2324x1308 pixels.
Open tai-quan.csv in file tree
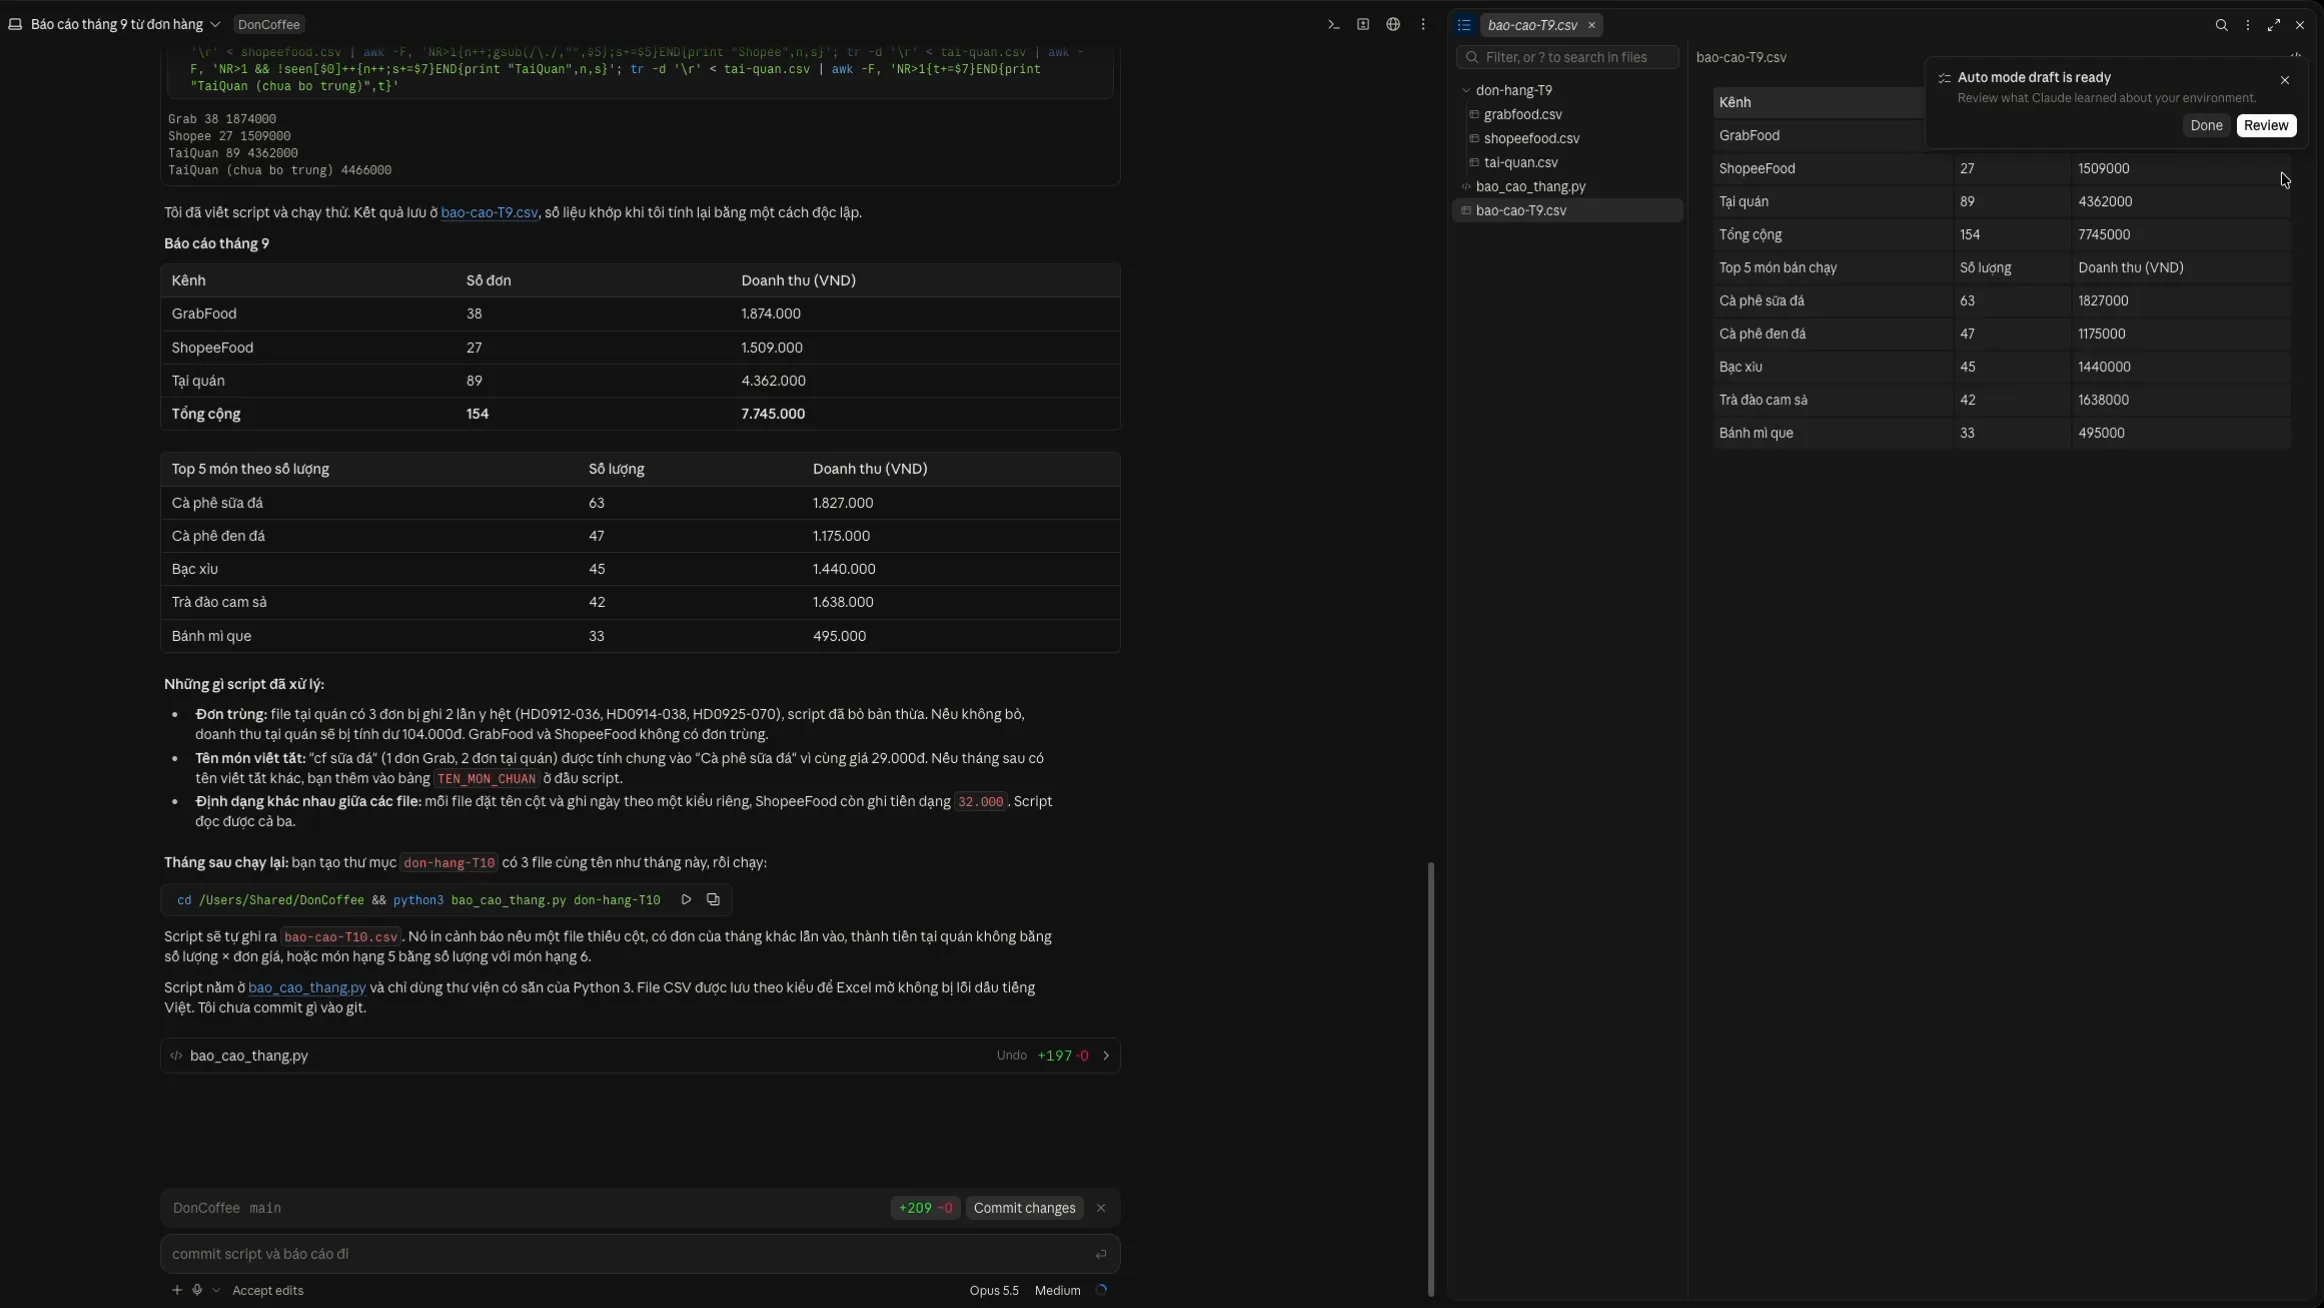pyautogui.click(x=1520, y=162)
